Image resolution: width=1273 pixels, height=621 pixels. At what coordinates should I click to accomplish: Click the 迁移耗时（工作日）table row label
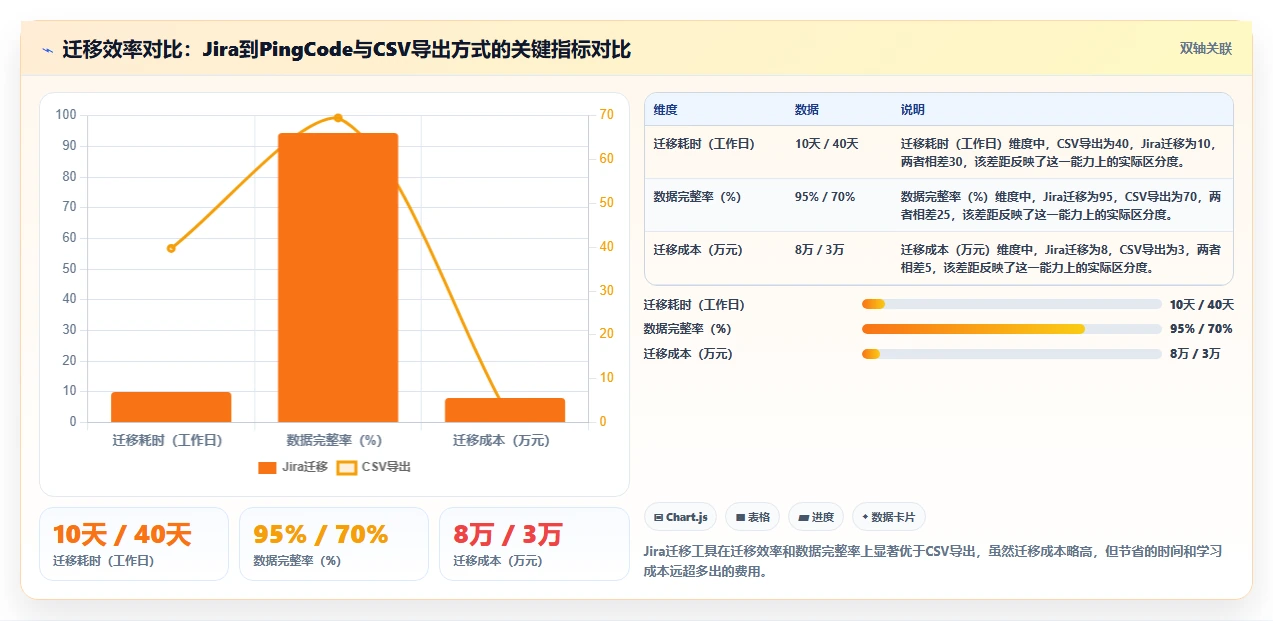click(704, 143)
